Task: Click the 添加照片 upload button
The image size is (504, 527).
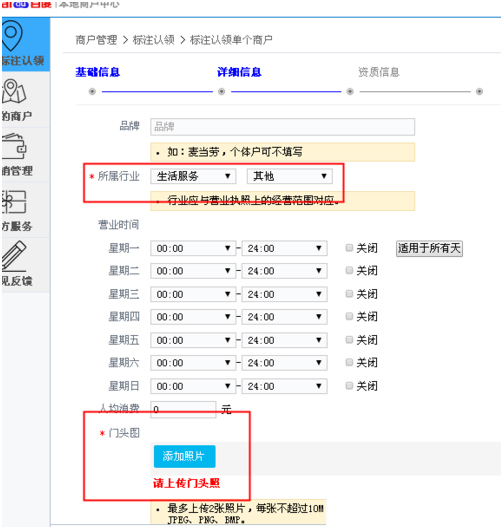Action: 184,456
